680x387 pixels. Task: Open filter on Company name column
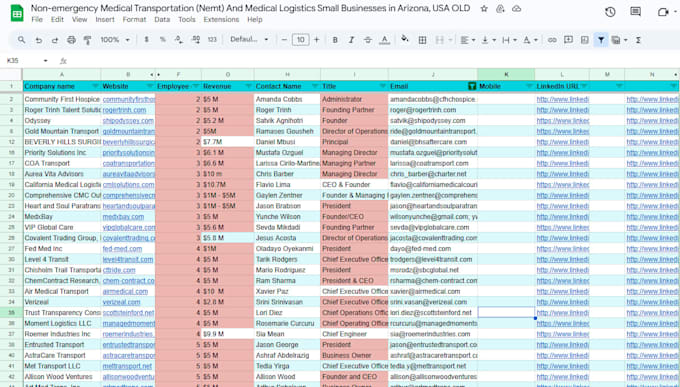pos(95,86)
